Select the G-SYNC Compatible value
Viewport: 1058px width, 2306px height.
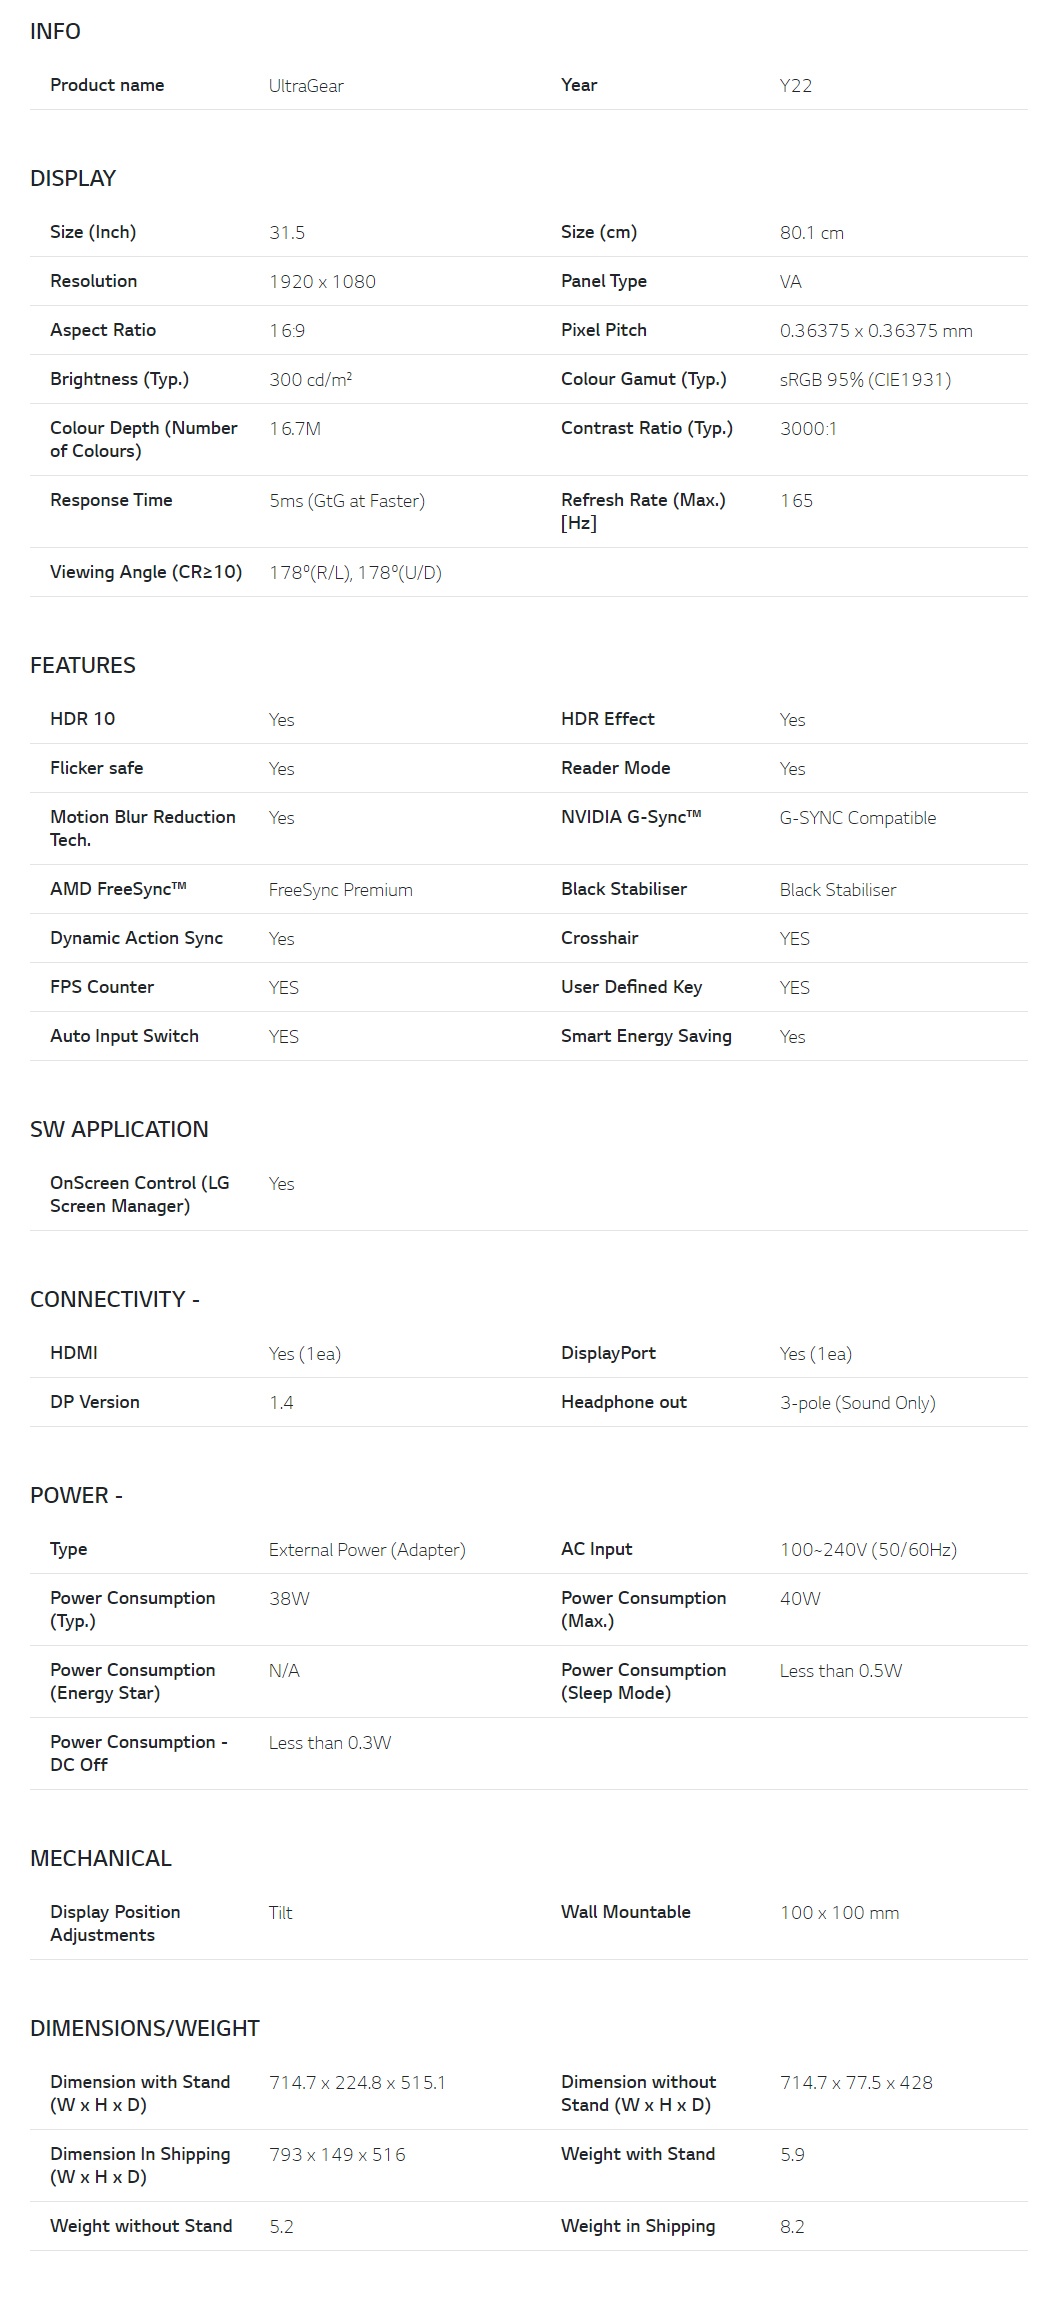tap(858, 818)
